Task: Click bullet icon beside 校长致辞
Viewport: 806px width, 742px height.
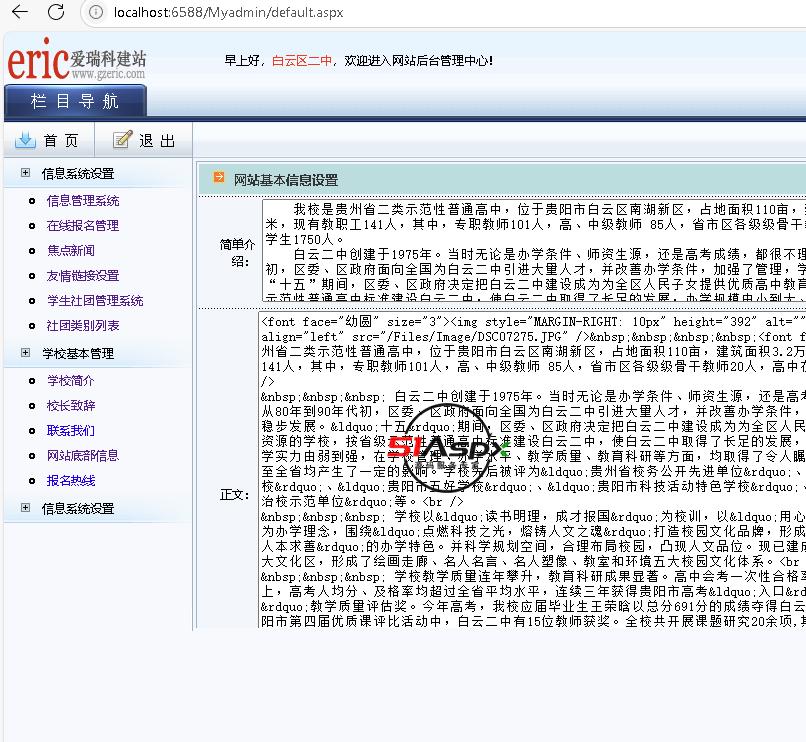Action: tap(32, 406)
